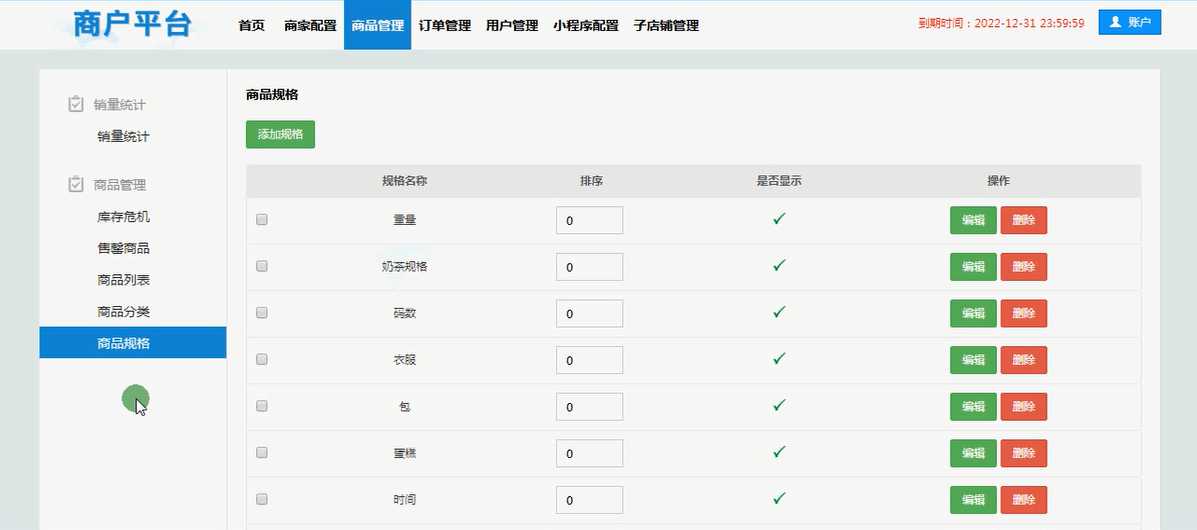The height and width of the screenshot is (530, 1197).
Task: Delete the 包 specification row
Action: point(1023,406)
